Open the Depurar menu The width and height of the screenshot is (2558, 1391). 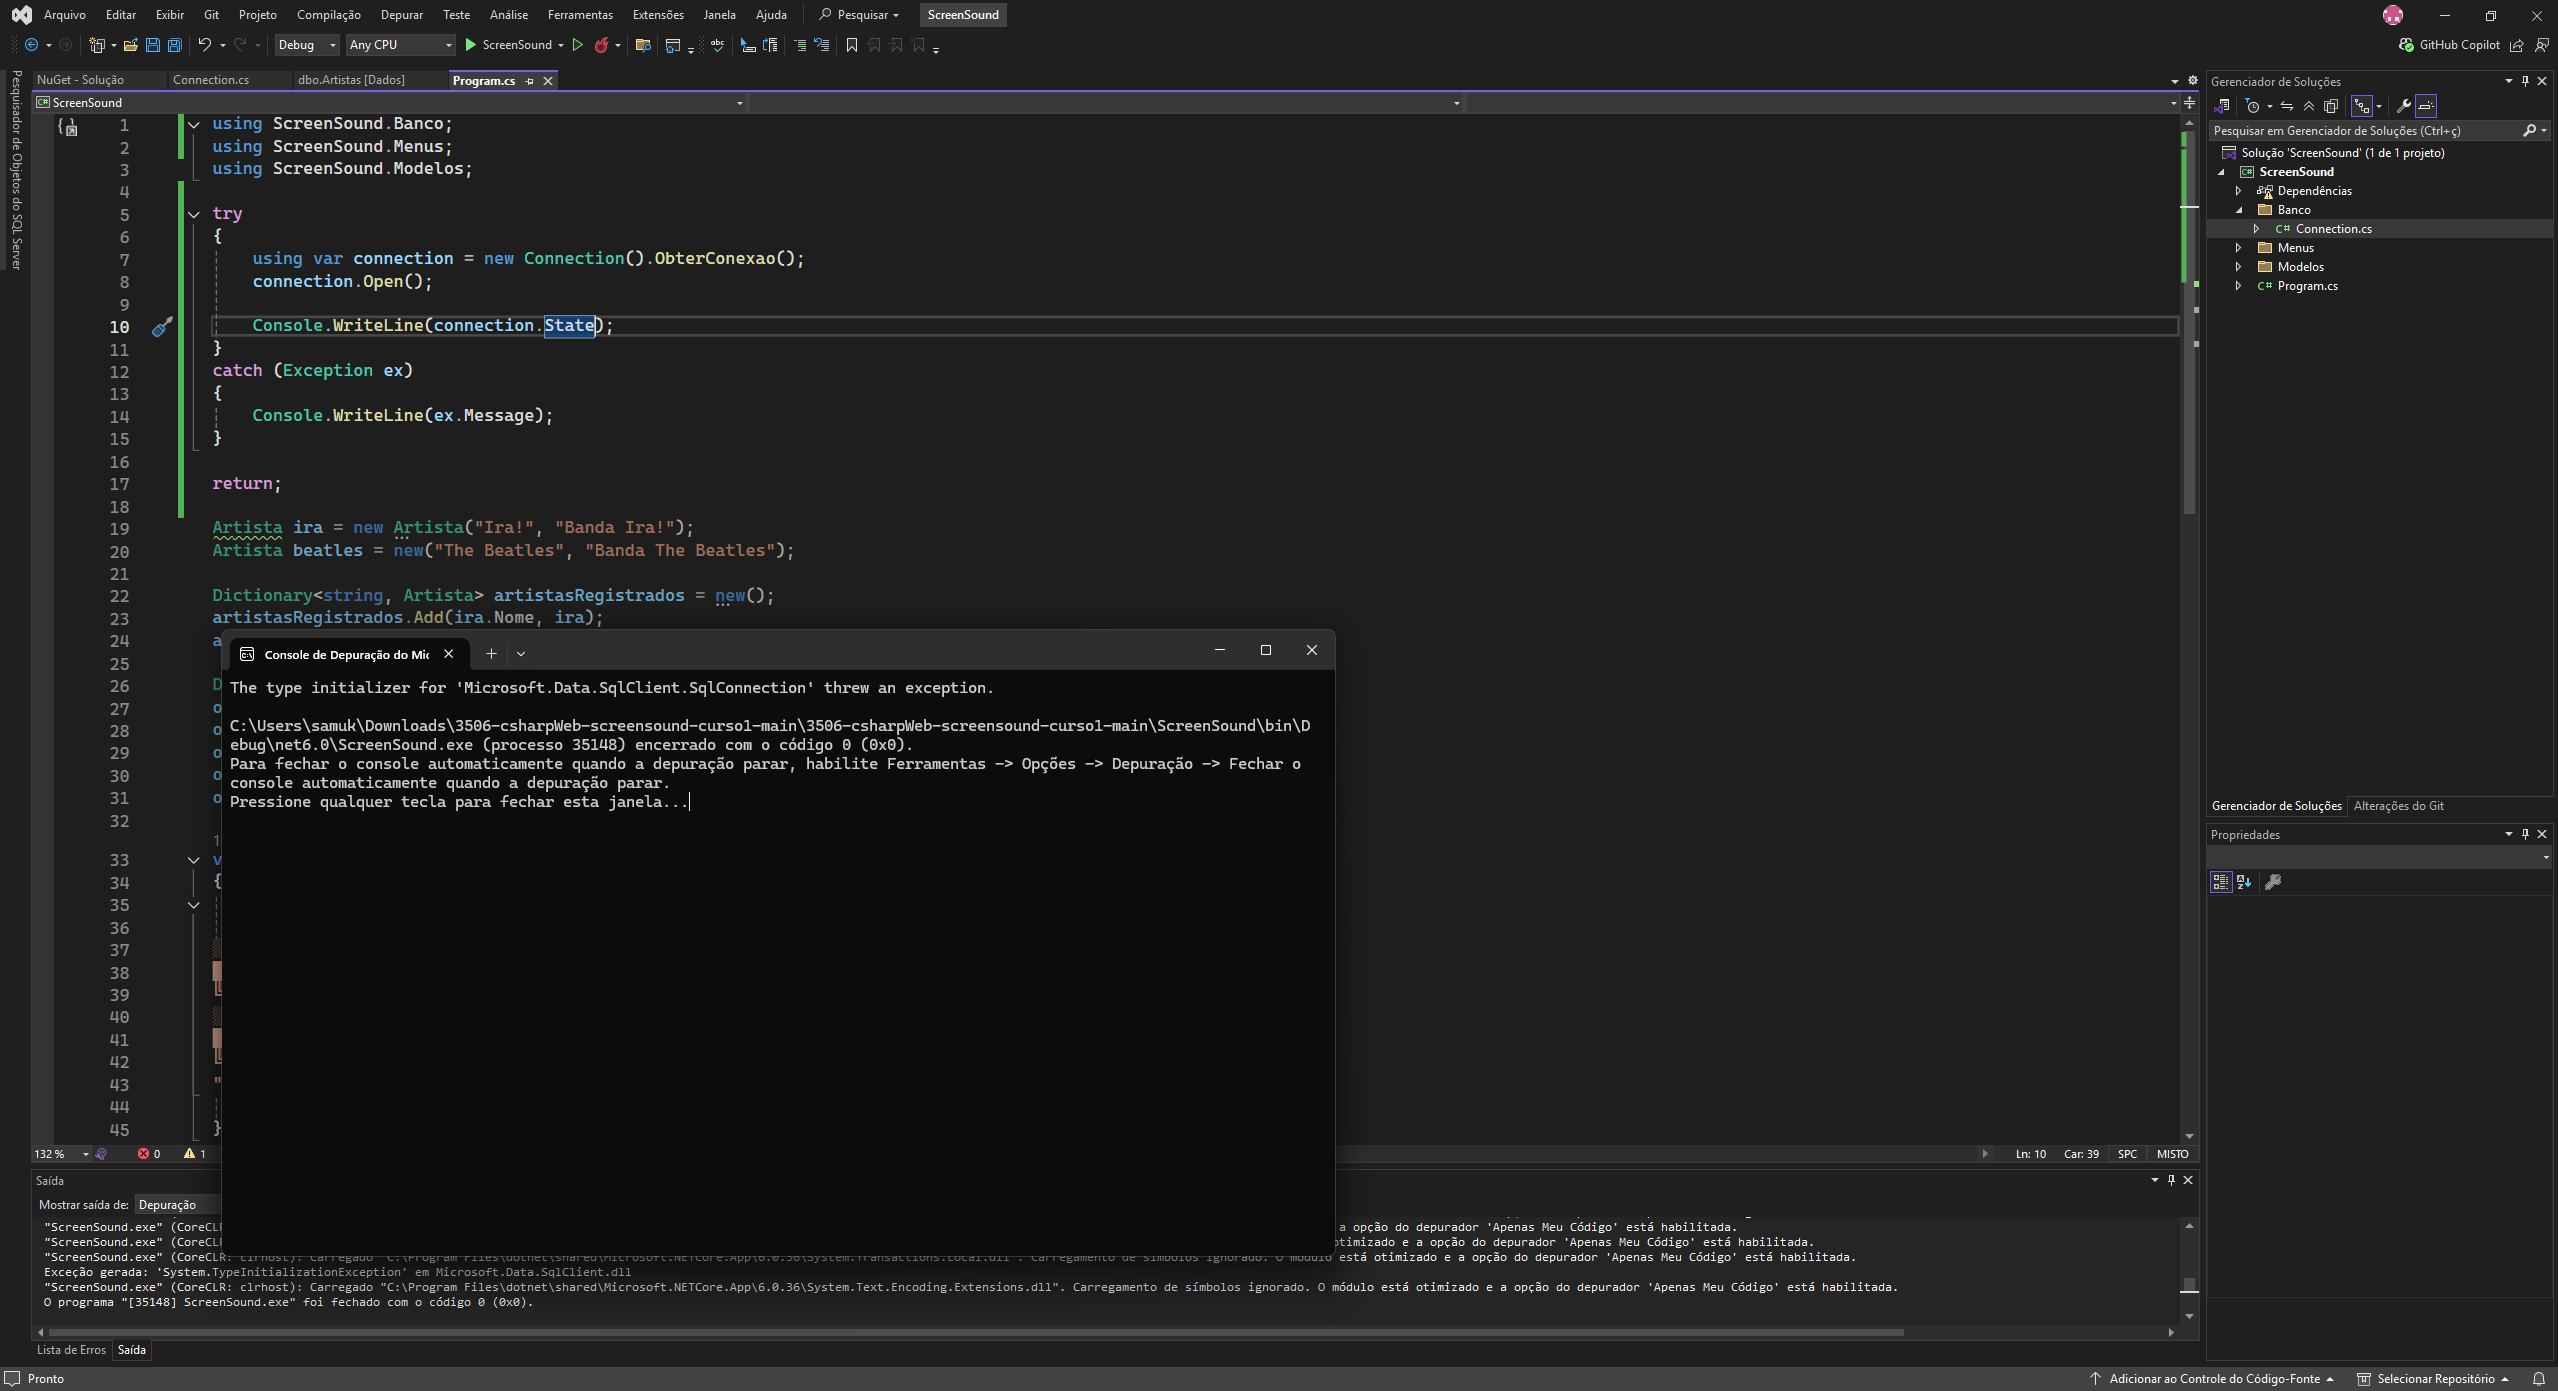coord(402,15)
